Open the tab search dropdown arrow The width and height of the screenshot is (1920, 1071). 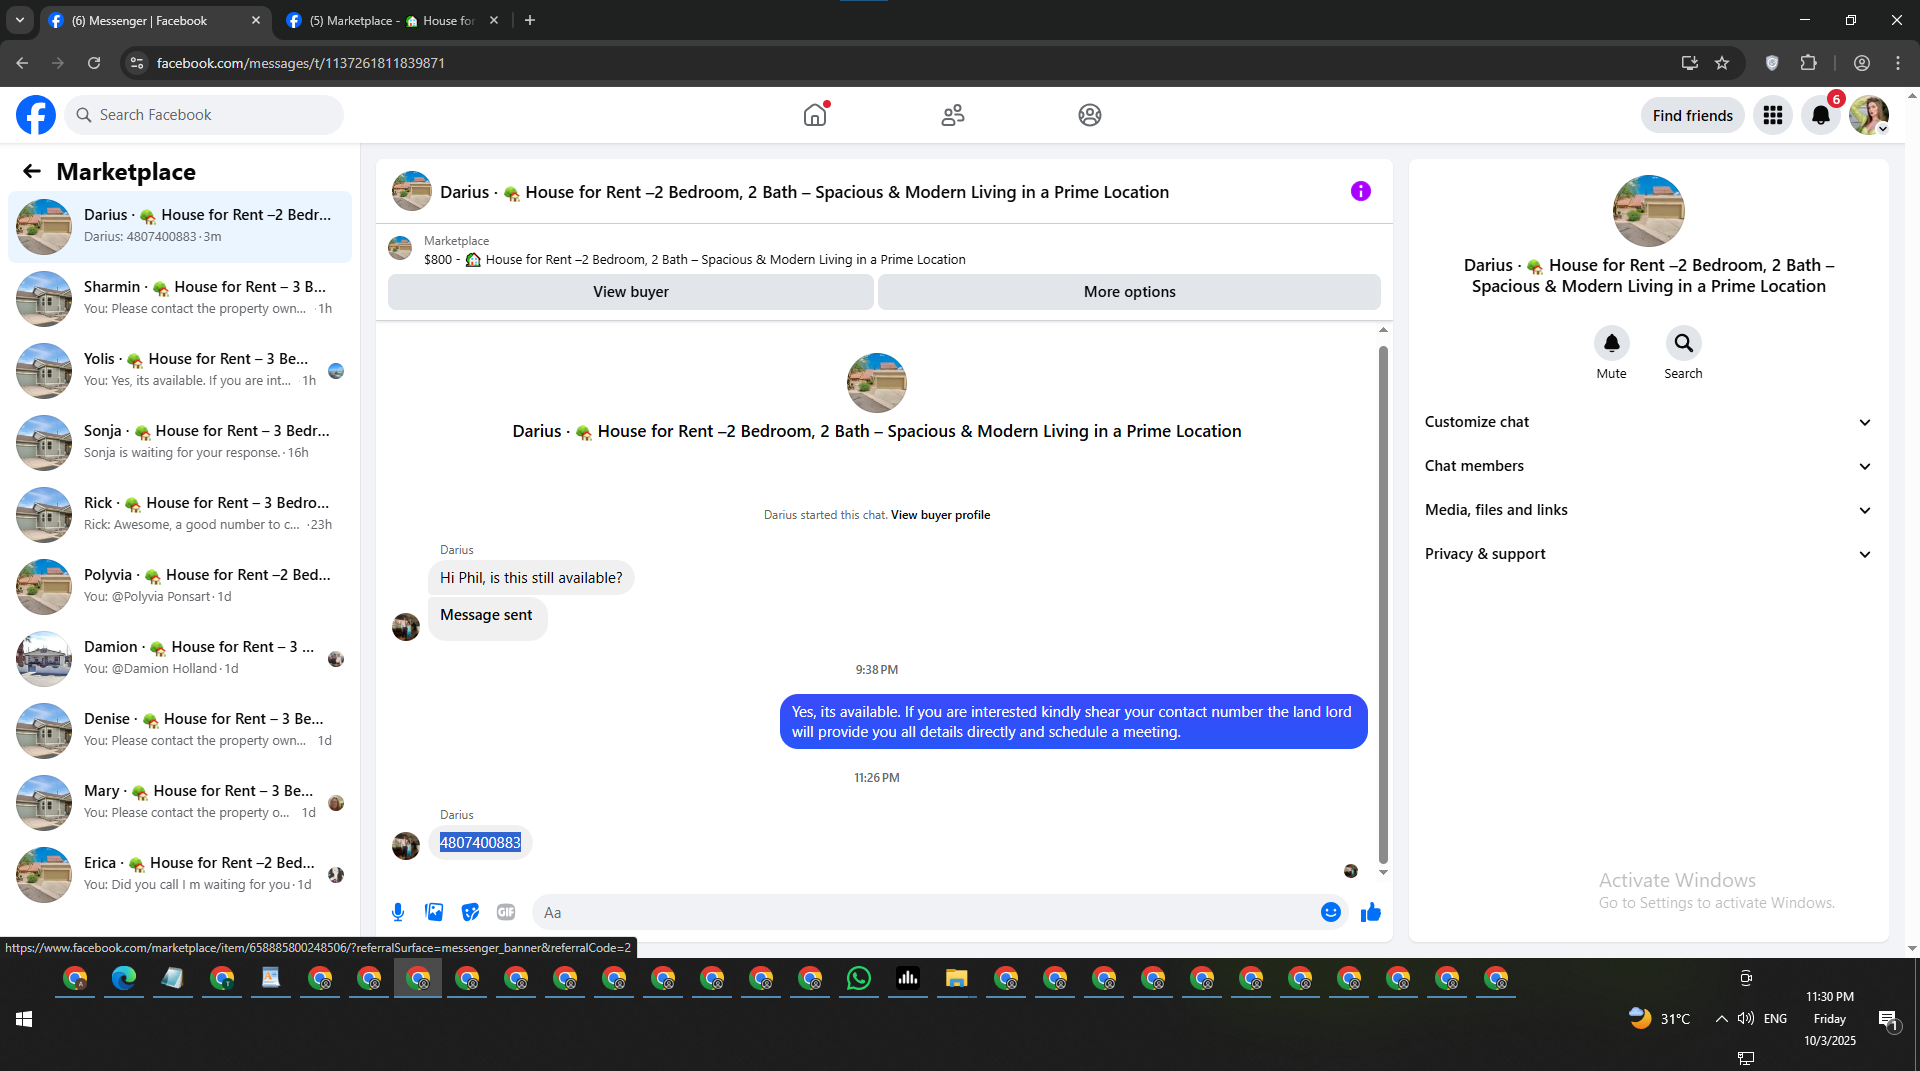pos(20,20)
